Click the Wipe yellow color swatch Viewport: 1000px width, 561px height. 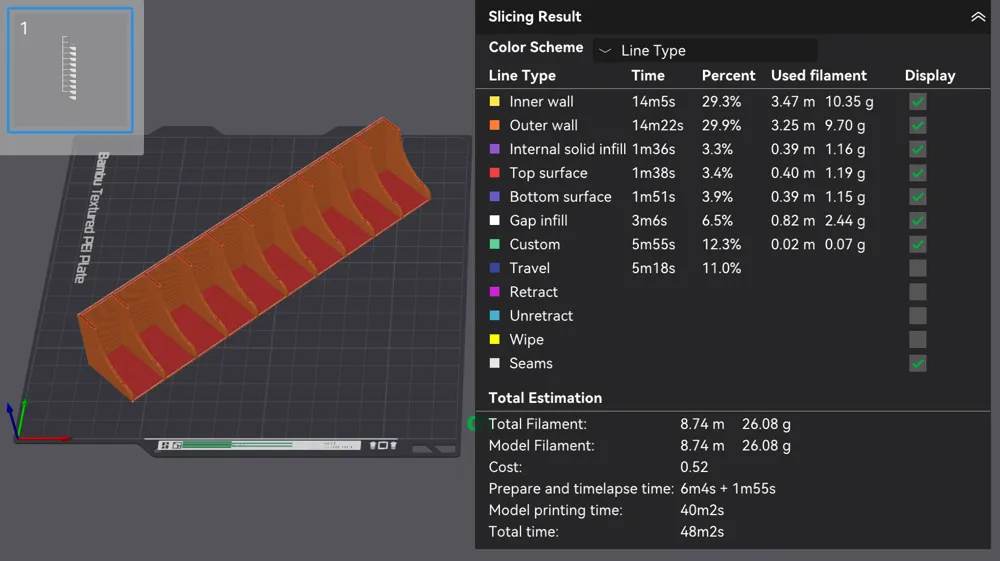point(494,340)
